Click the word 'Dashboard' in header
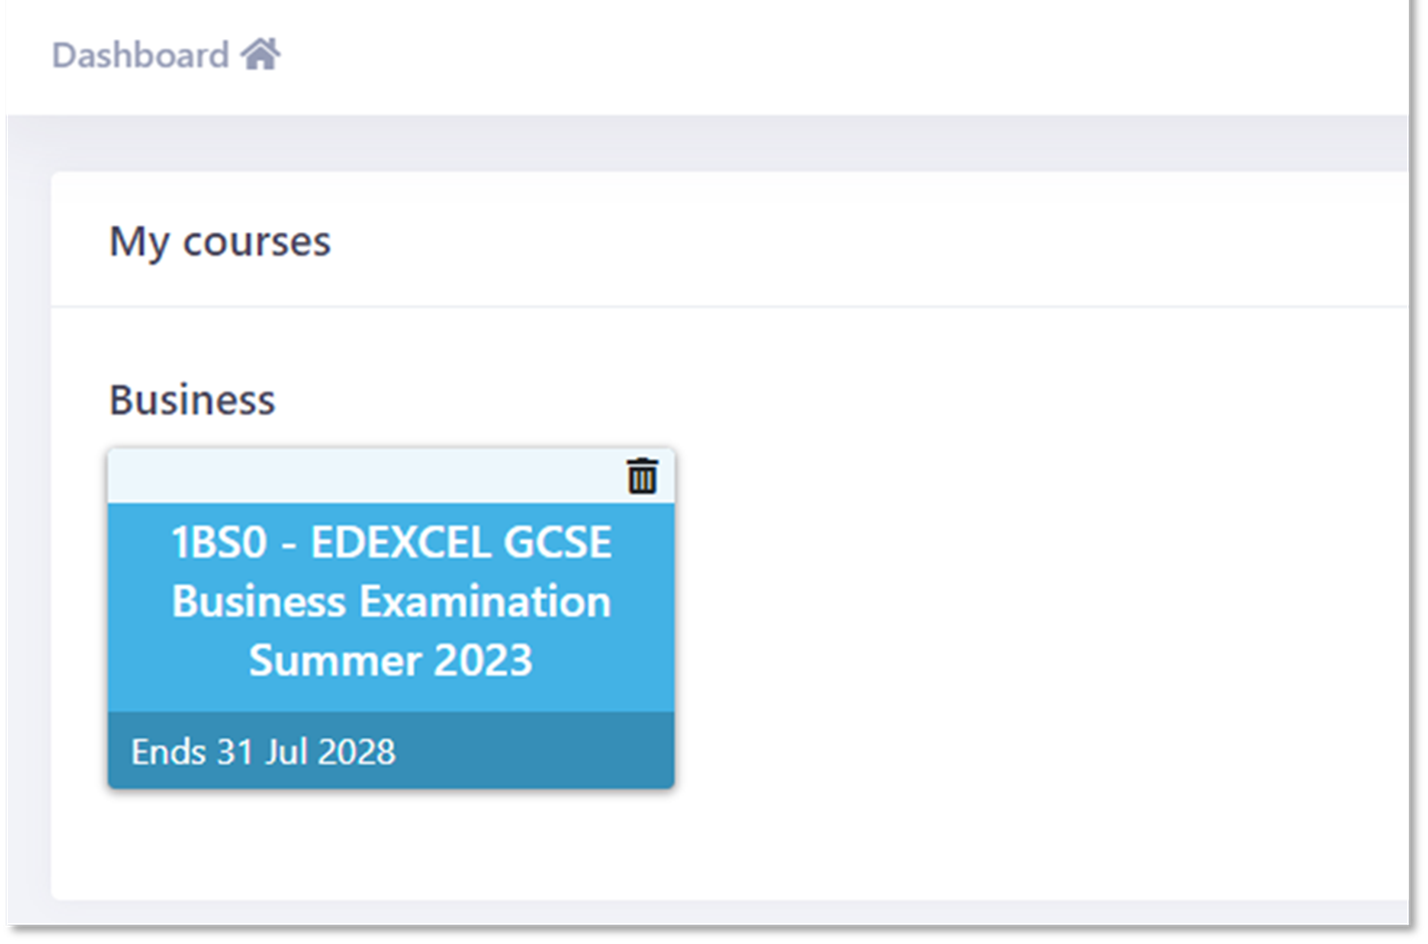Viewport: 1428px width, 944px height. tap(140, 55)
